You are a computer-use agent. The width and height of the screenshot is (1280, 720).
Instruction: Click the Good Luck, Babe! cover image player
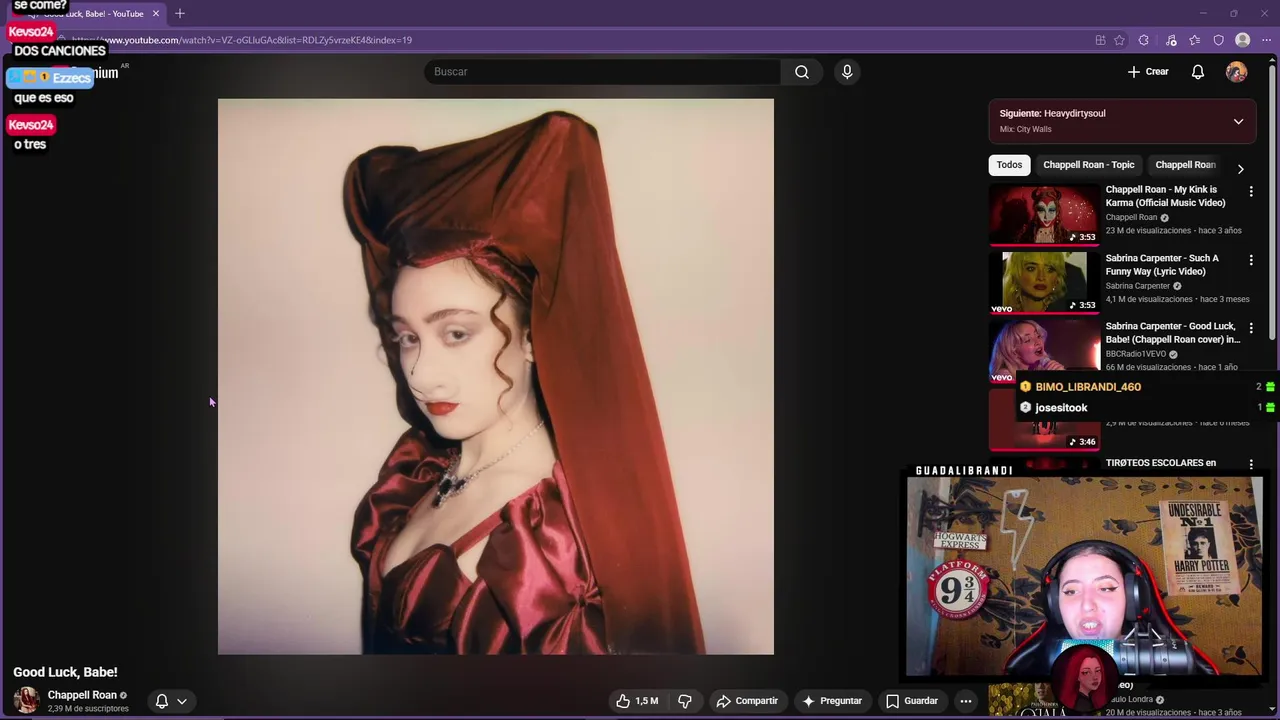[x=496, y=376]
